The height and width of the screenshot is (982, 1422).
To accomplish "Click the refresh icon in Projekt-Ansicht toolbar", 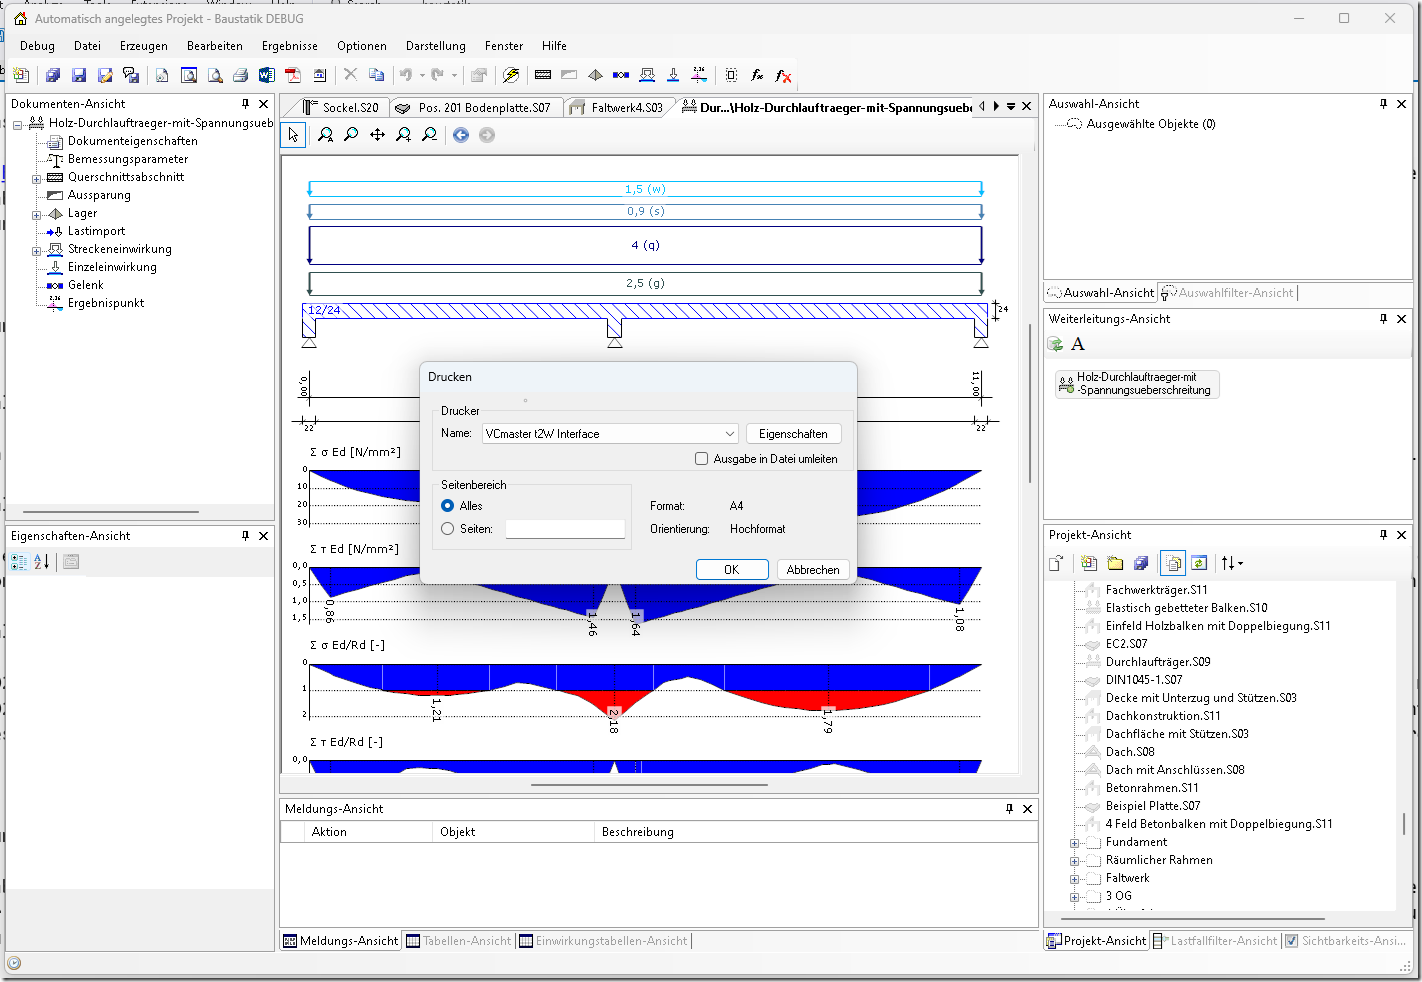I will (1199, 563).
